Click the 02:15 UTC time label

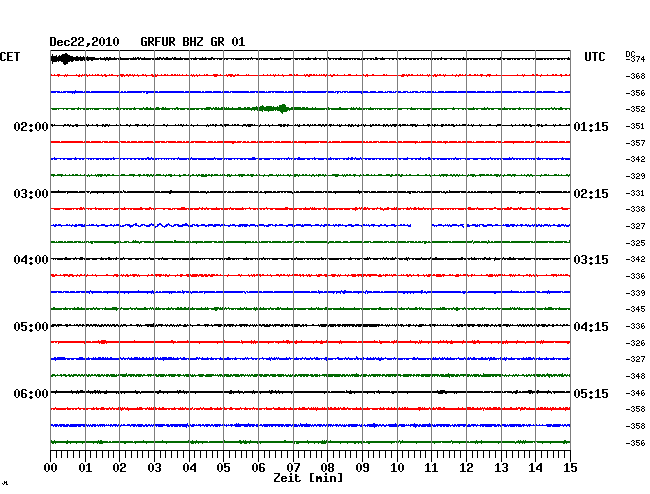tap(591, 194)
